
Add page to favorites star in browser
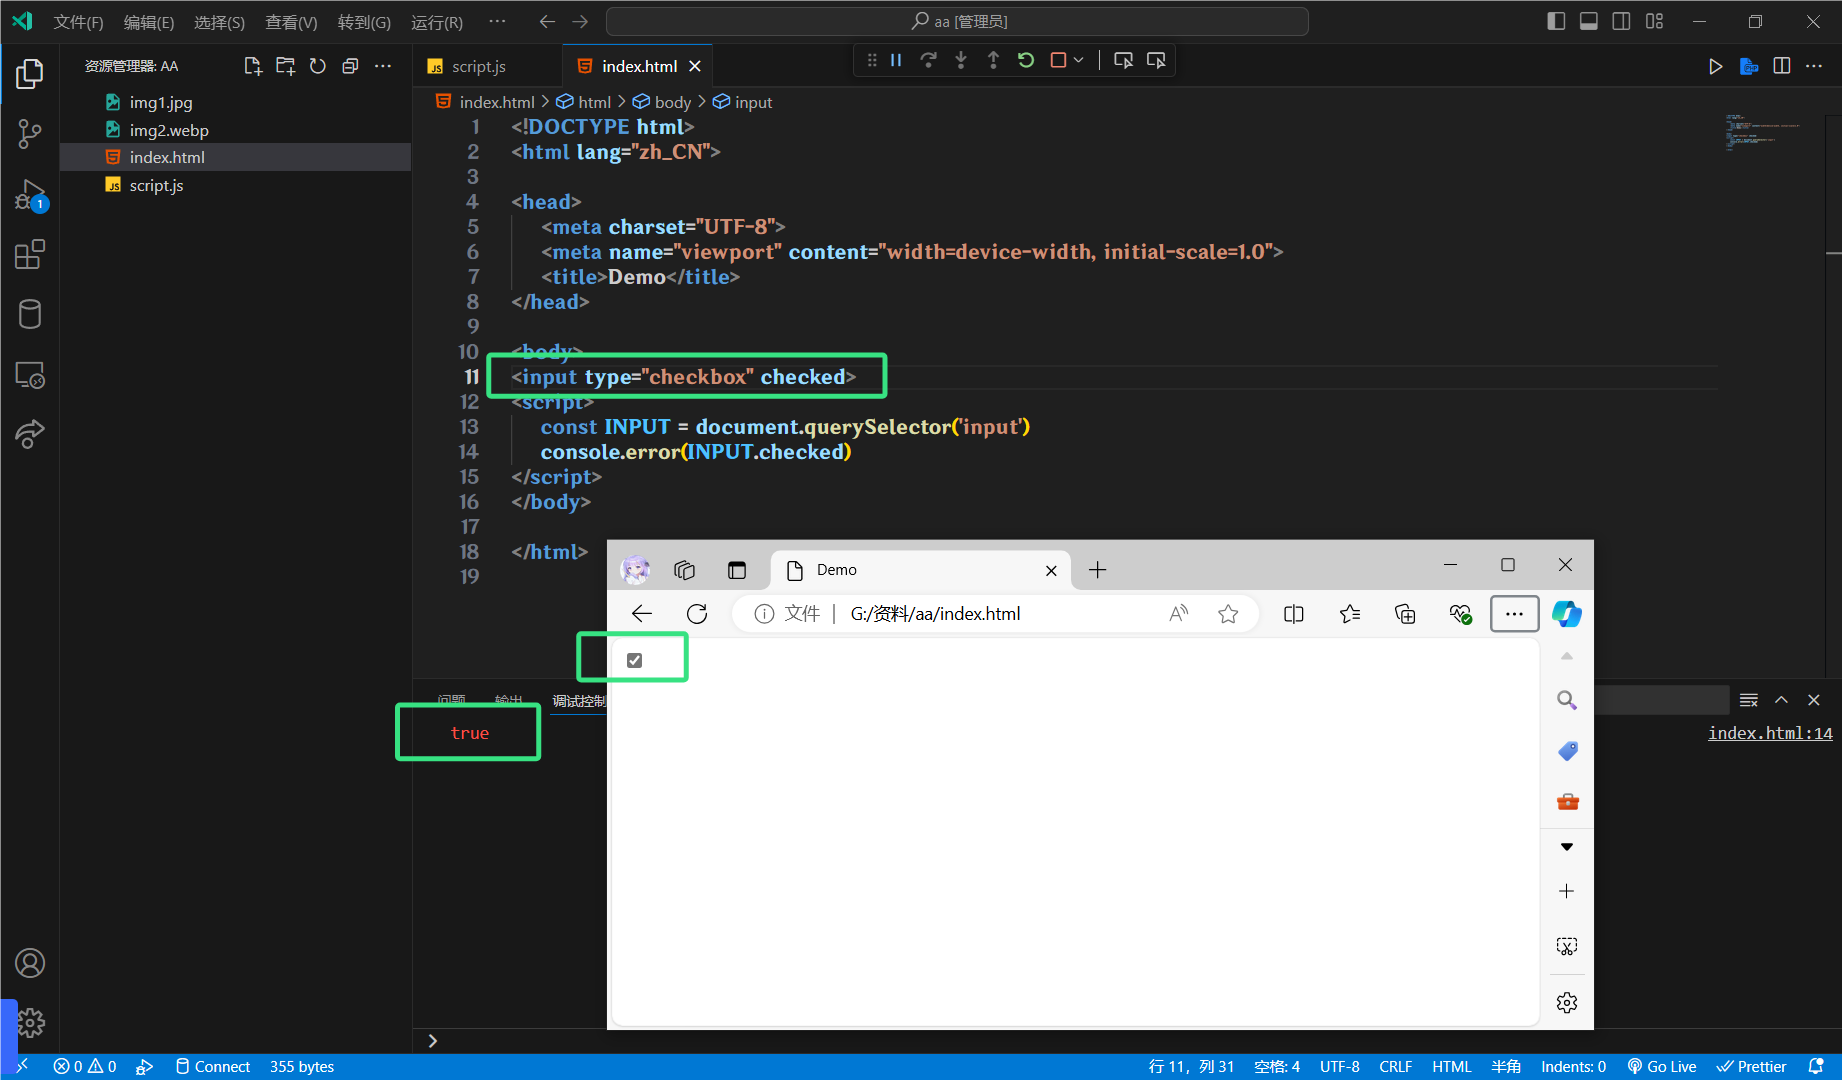coord(1228,614)
